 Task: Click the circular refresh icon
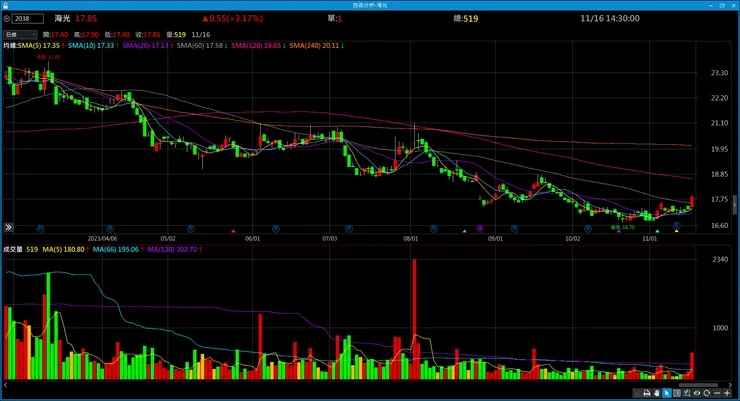(706, 393)
